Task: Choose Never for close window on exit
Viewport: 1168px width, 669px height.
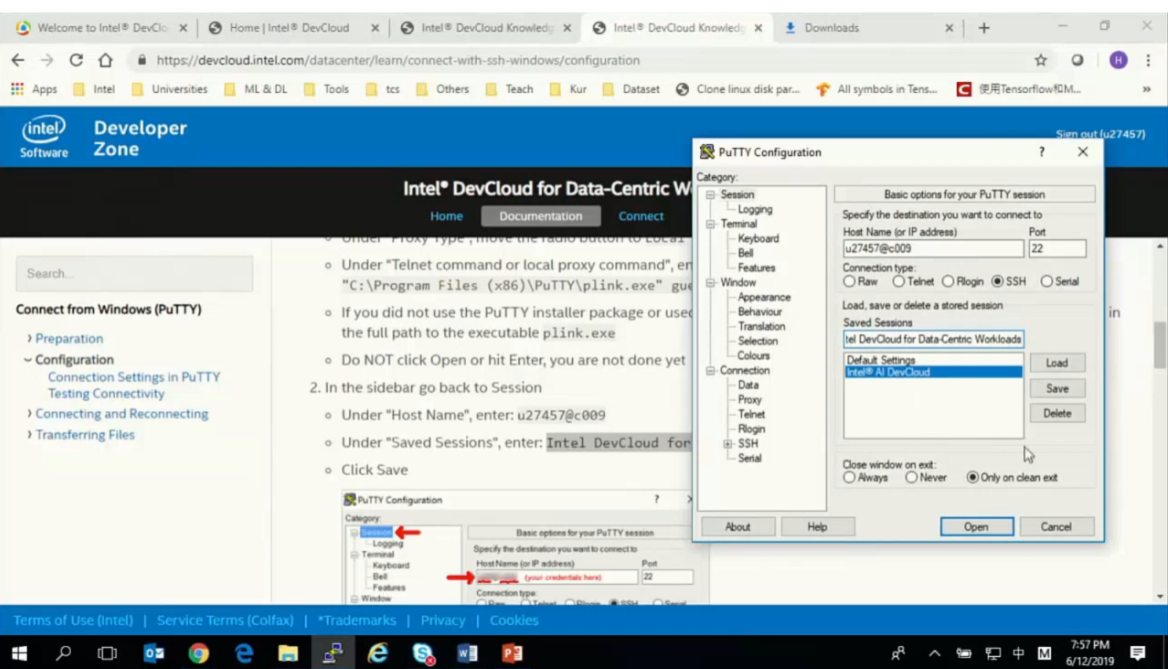Action: tap(911, 478)
